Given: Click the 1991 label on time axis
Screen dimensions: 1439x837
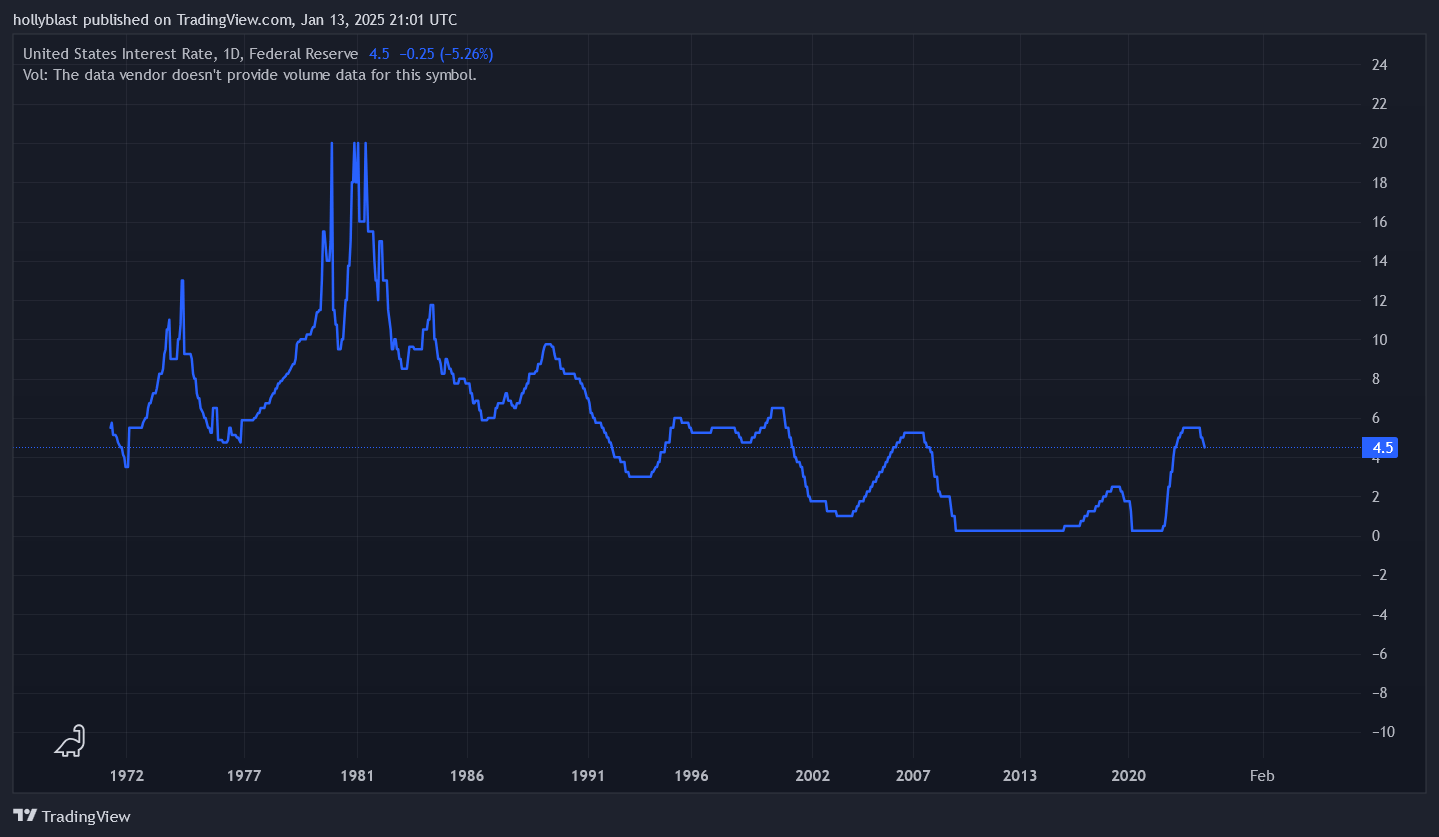Looking at the screenshot, I should tap(588, 775).
